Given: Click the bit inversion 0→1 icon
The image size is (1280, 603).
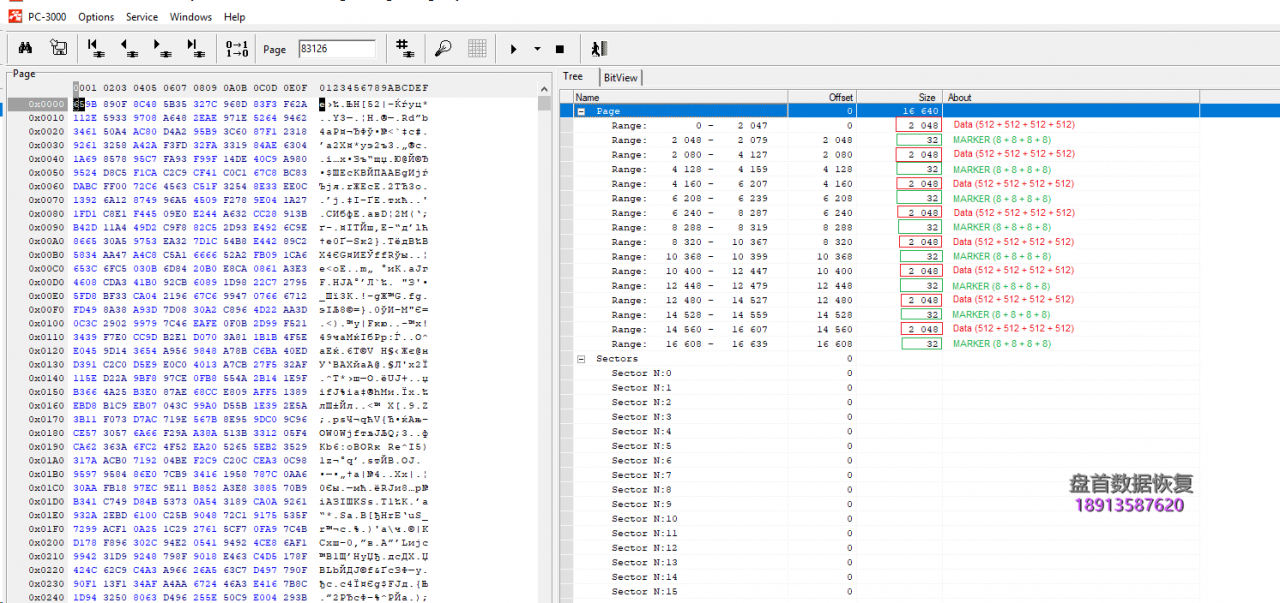Looking at the screenshot, I should [x=237, y=48].
